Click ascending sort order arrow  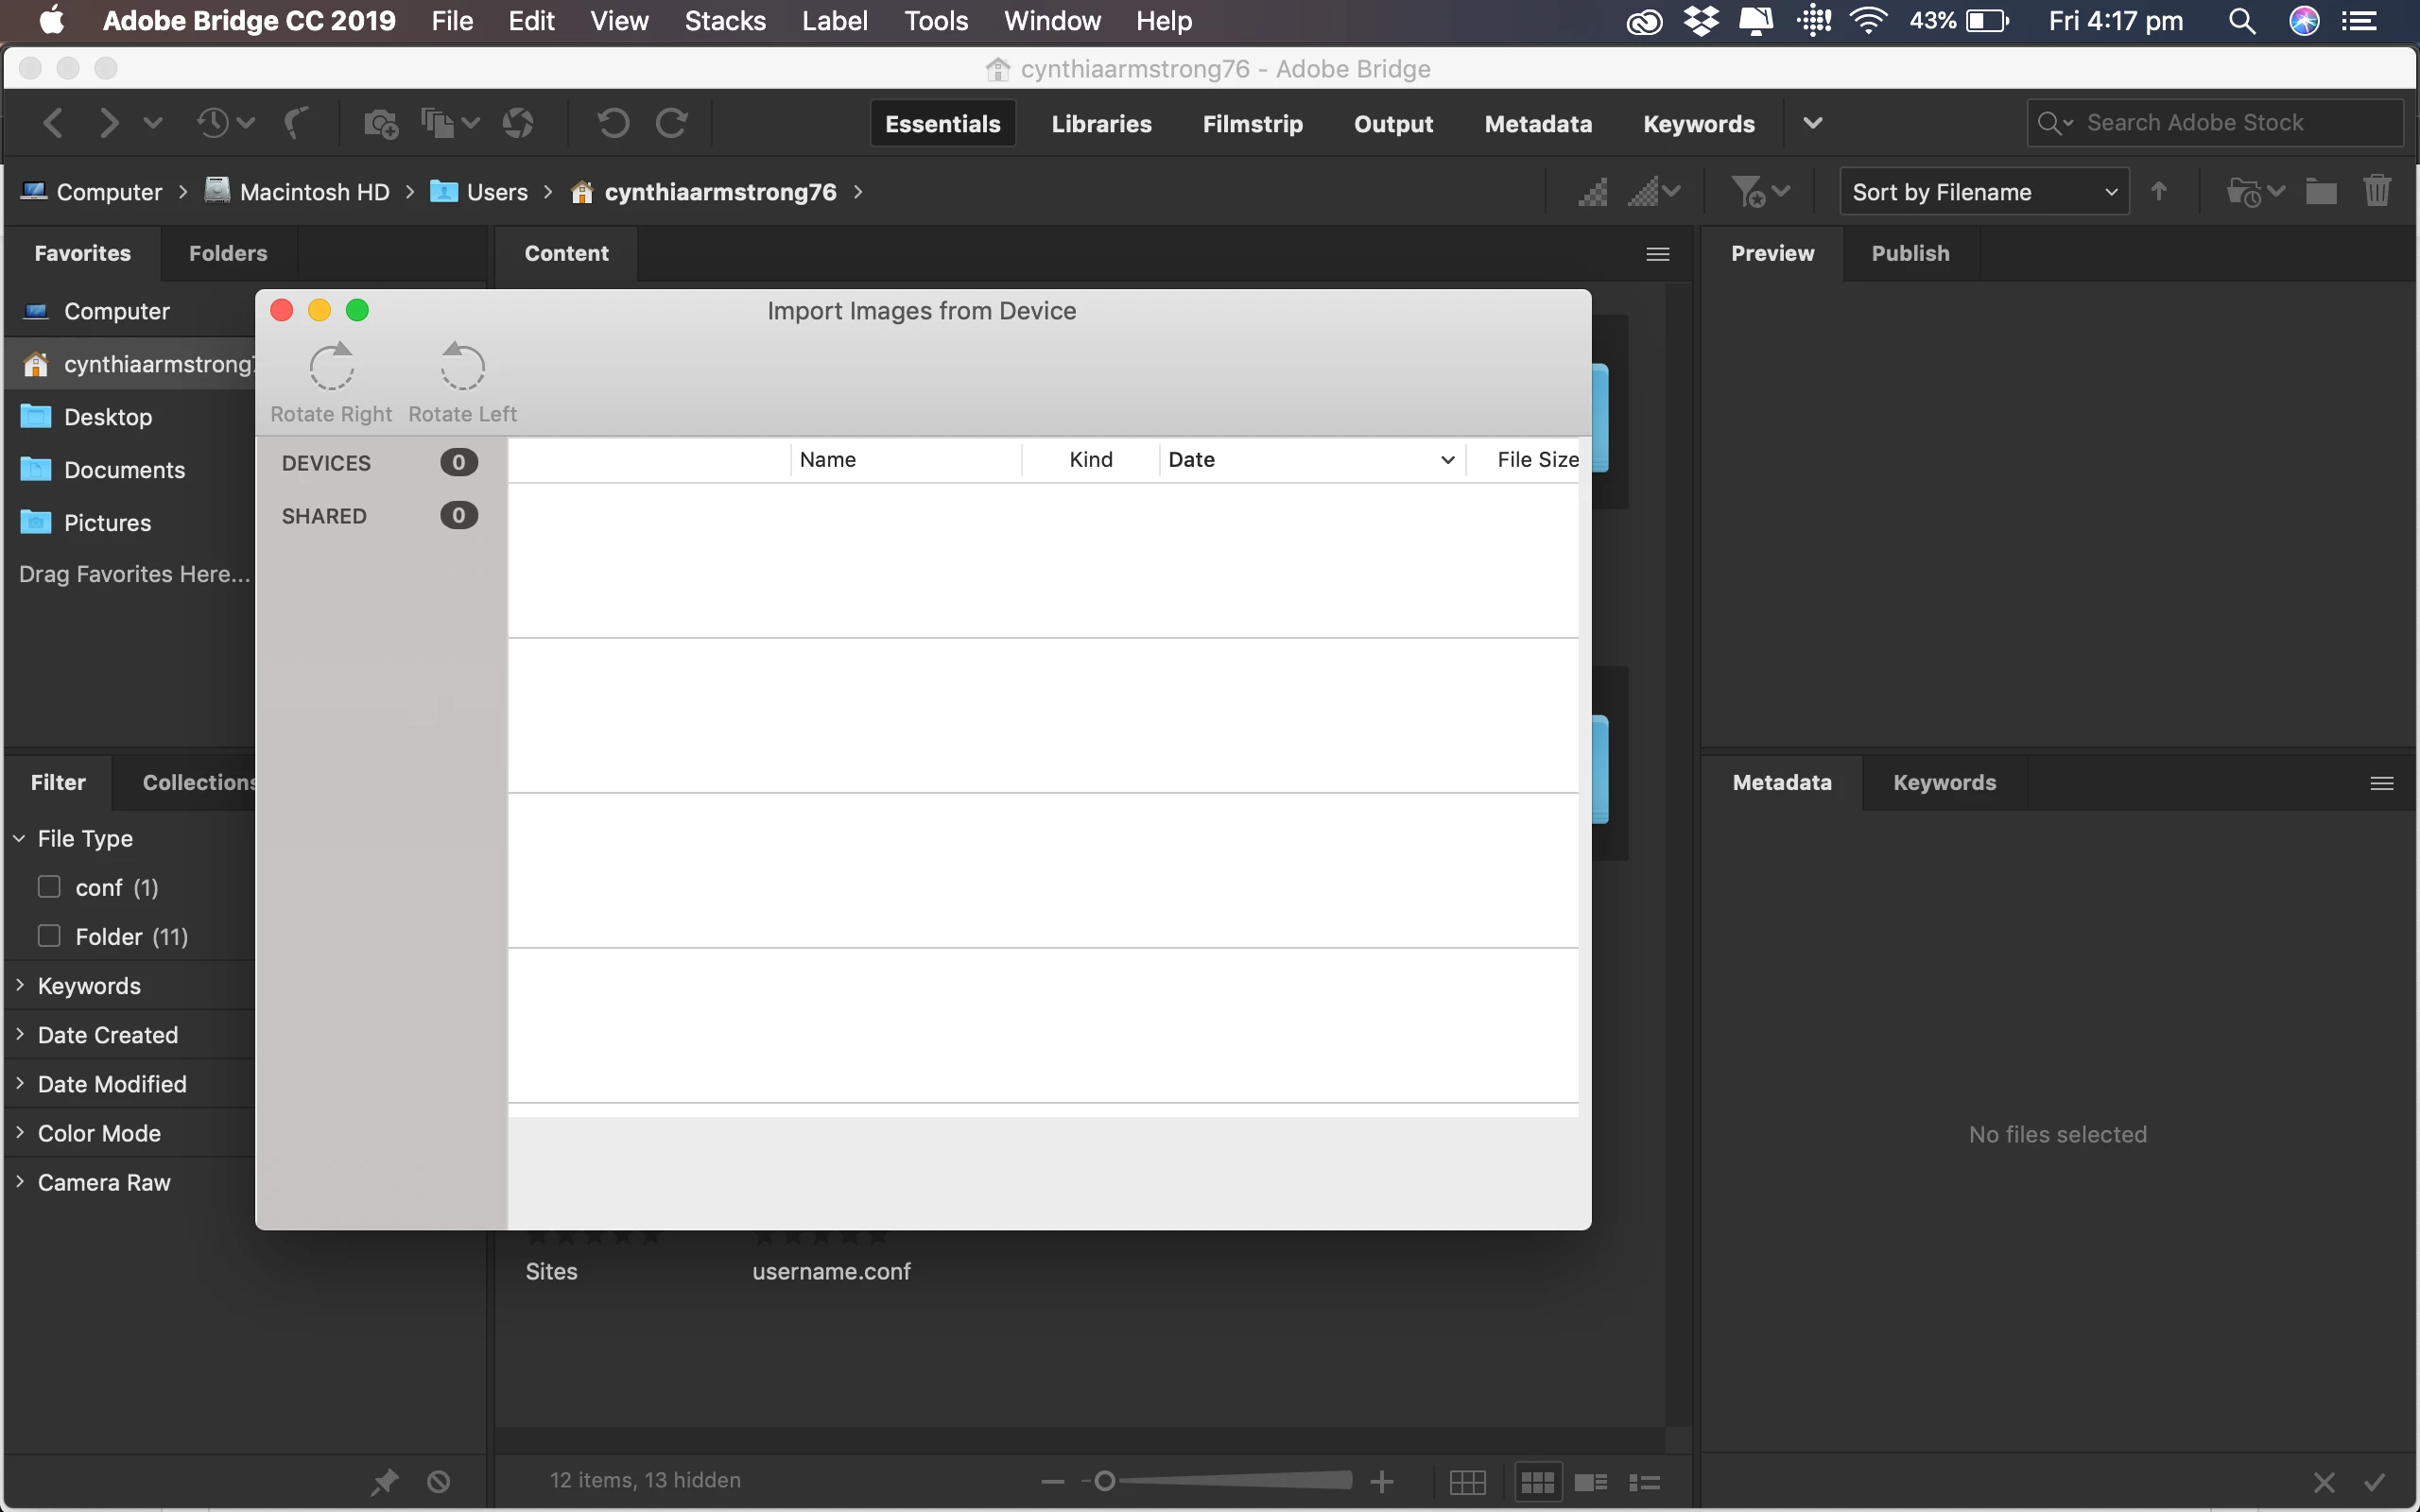click(x=2160, y=191)
